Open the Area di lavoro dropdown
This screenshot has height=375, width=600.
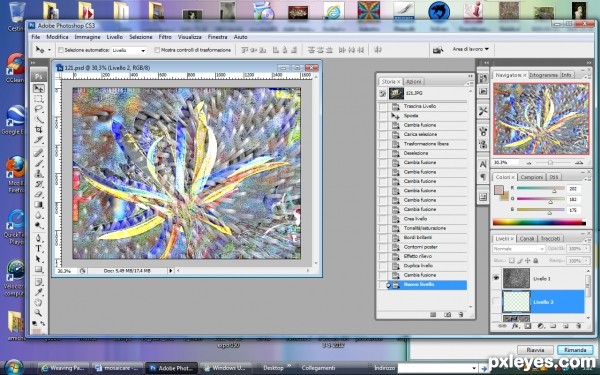coord(470,49)
